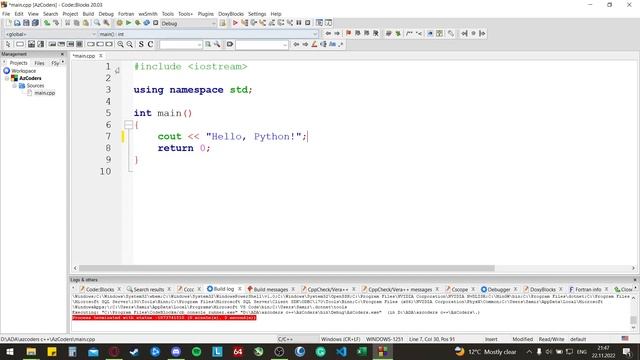Click line 10 in the code editor
The width and height of the screenshot is (640, 360).
106,171
